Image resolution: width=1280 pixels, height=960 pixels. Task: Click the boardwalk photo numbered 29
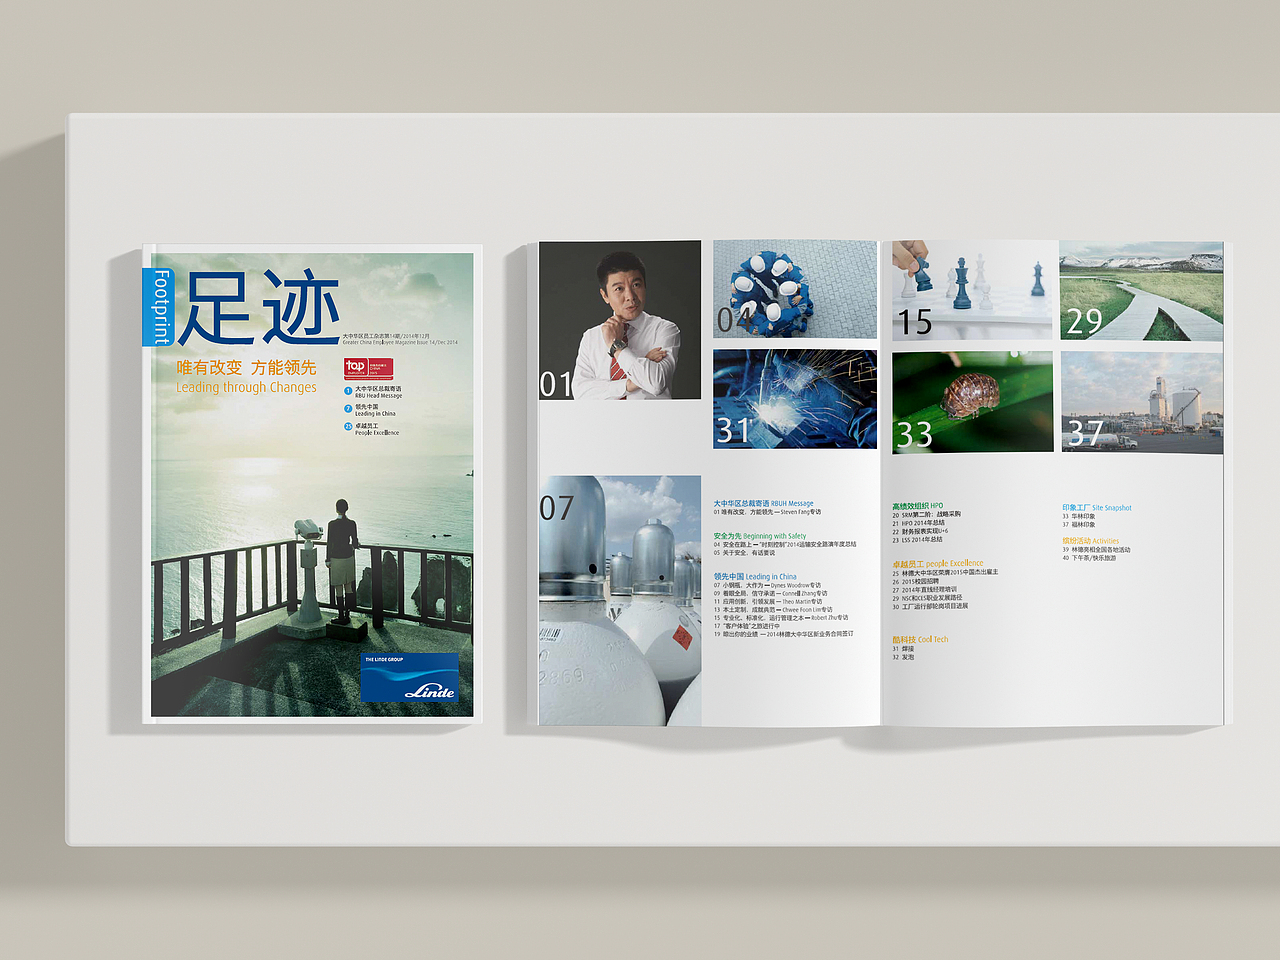[x=1141, y=291]
